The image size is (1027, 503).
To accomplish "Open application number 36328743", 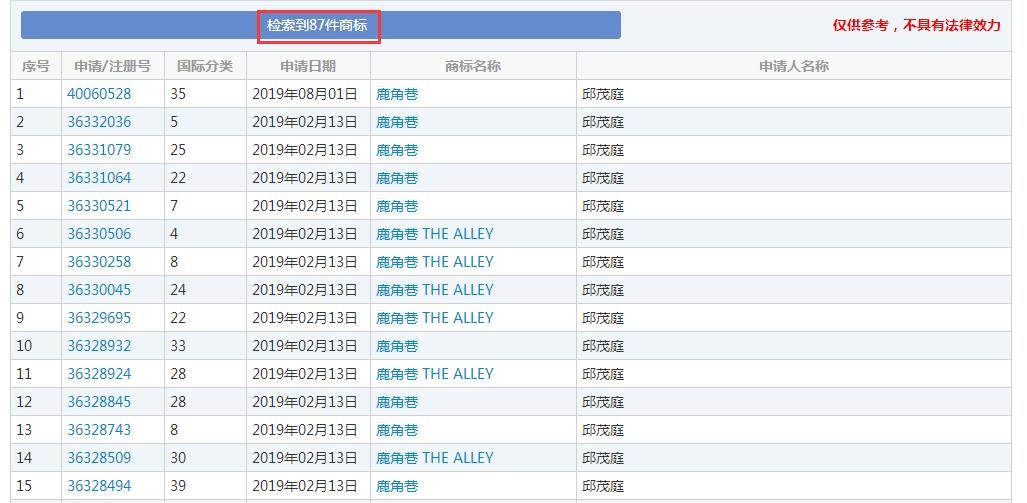I will [x=99, y=430].
